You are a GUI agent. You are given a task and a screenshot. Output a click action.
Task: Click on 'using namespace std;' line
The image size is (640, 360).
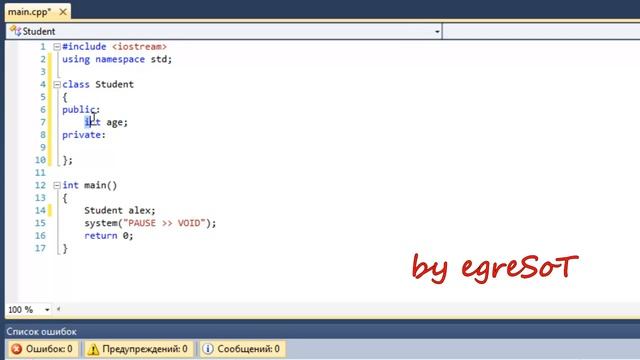[x=117, y=59]
